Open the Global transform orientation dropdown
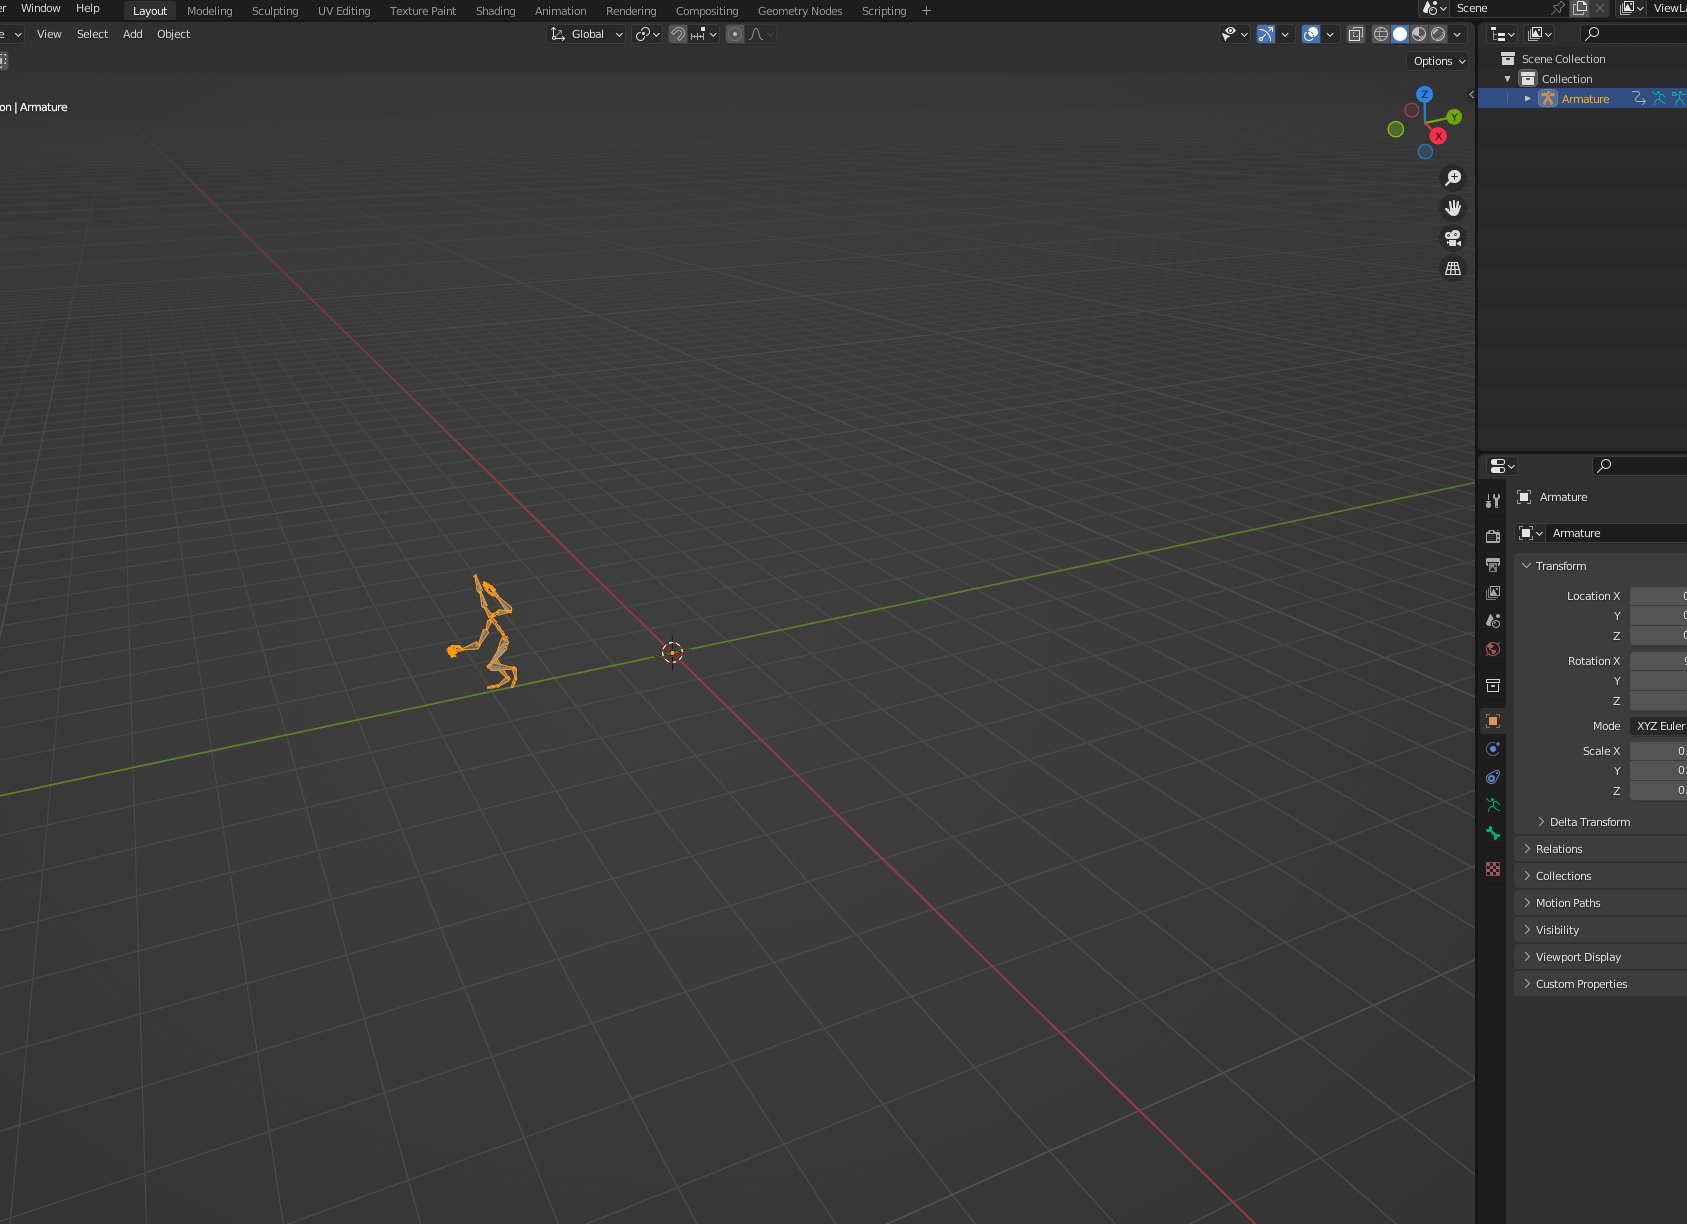This screenshot has height=1224, width=1687. pyautogui.click(x=587, y=34)
